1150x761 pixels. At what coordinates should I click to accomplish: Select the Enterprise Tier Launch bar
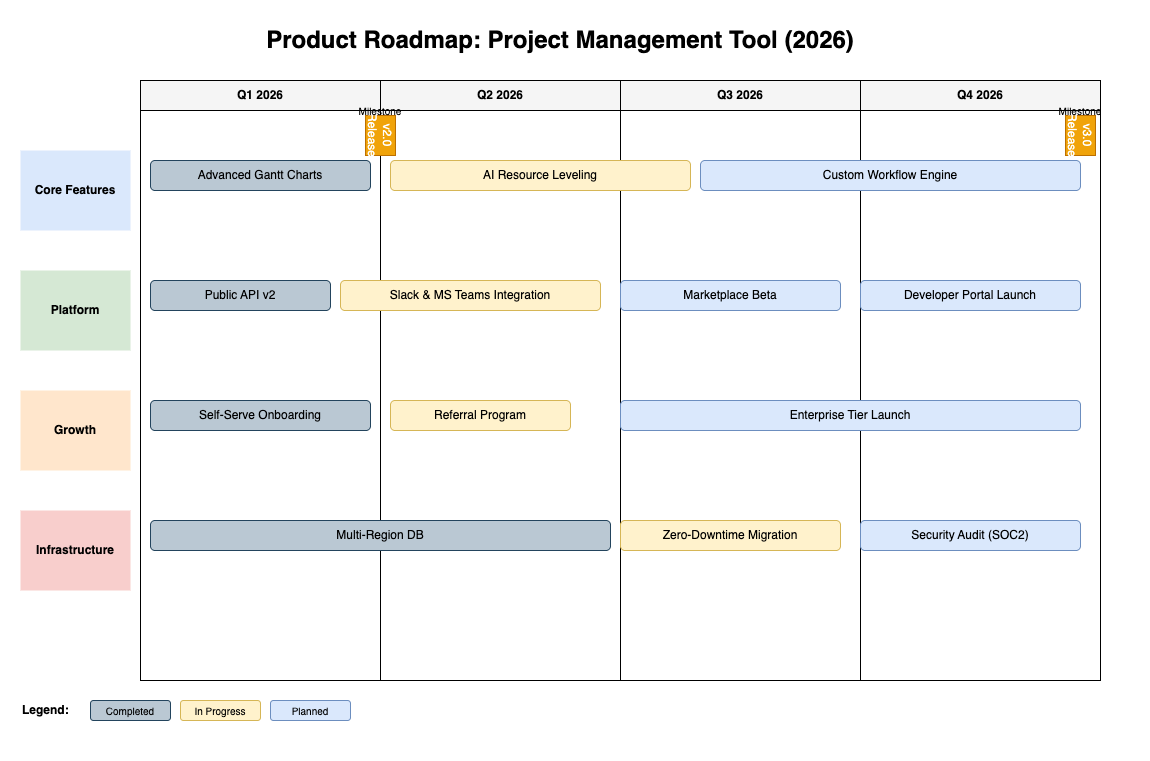tap(850, 415)
